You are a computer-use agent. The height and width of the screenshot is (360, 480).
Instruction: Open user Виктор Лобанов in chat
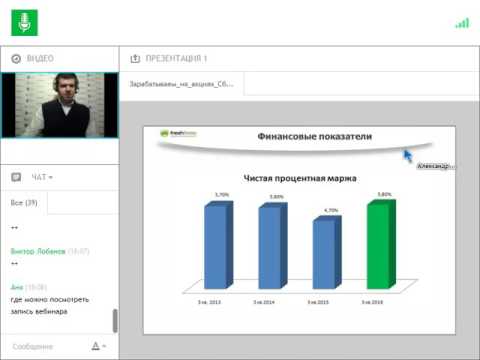click(38, 251)
